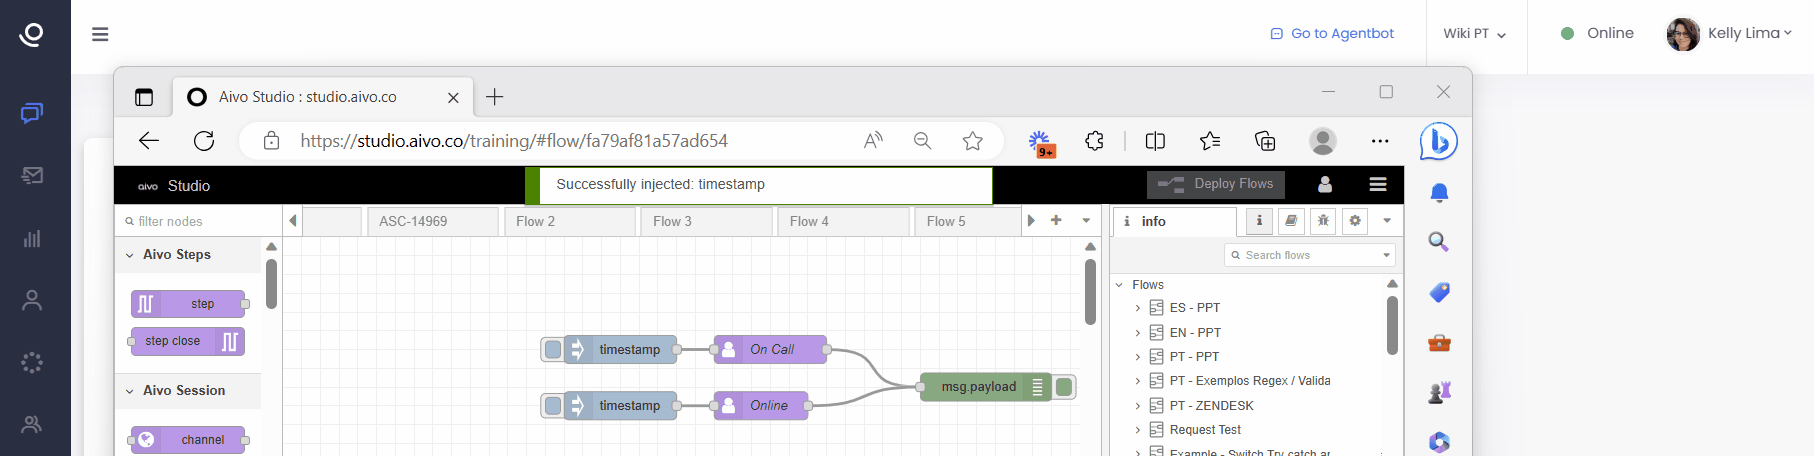Click the browser address bar URL
The height and width of the screenshot is (456, 1814).
(514, 141)
